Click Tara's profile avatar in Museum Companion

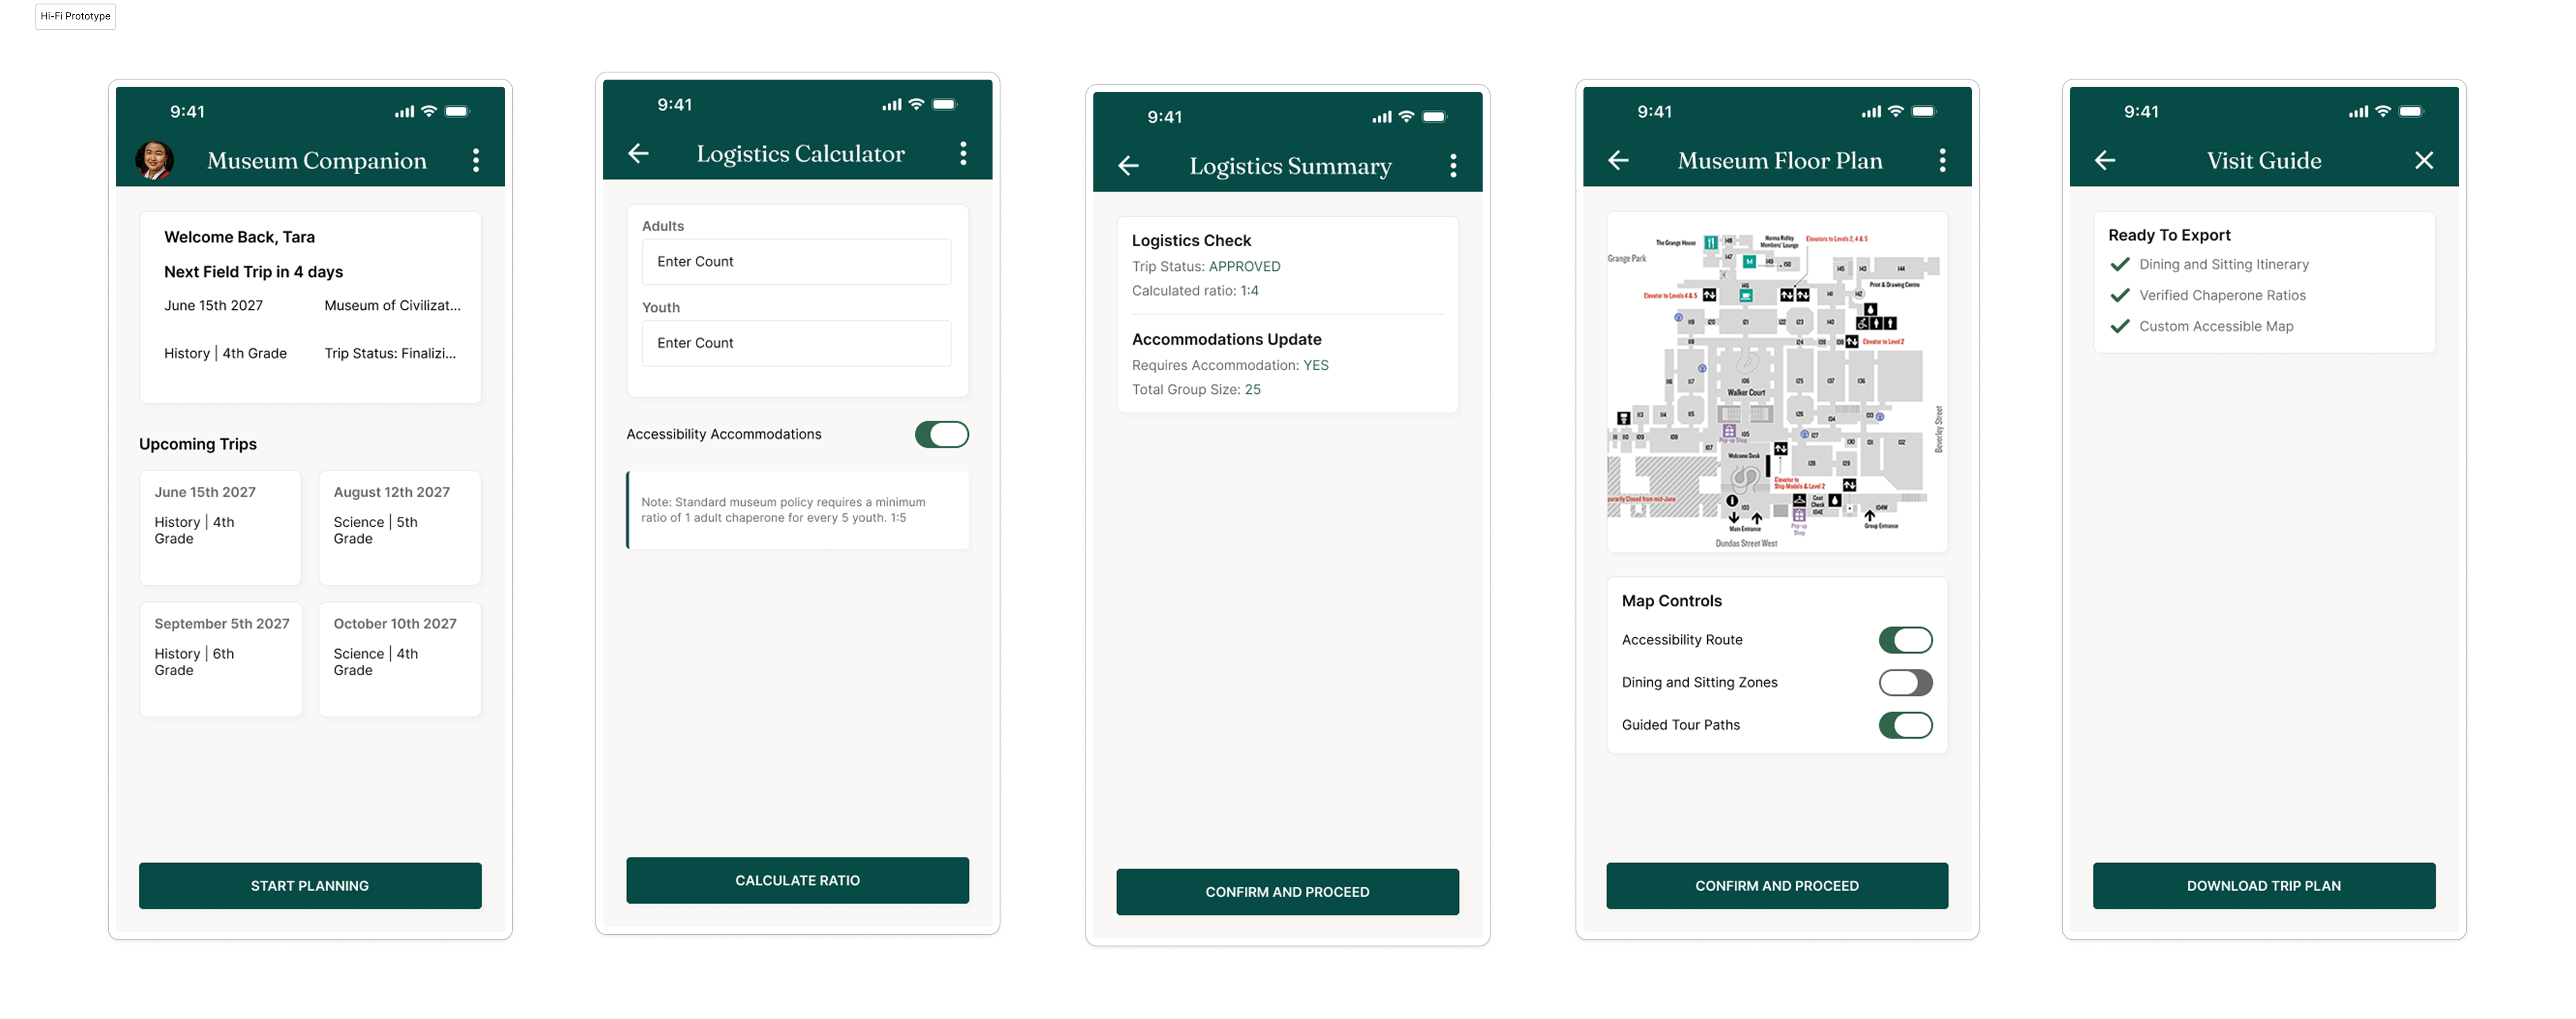click(154, 160)
